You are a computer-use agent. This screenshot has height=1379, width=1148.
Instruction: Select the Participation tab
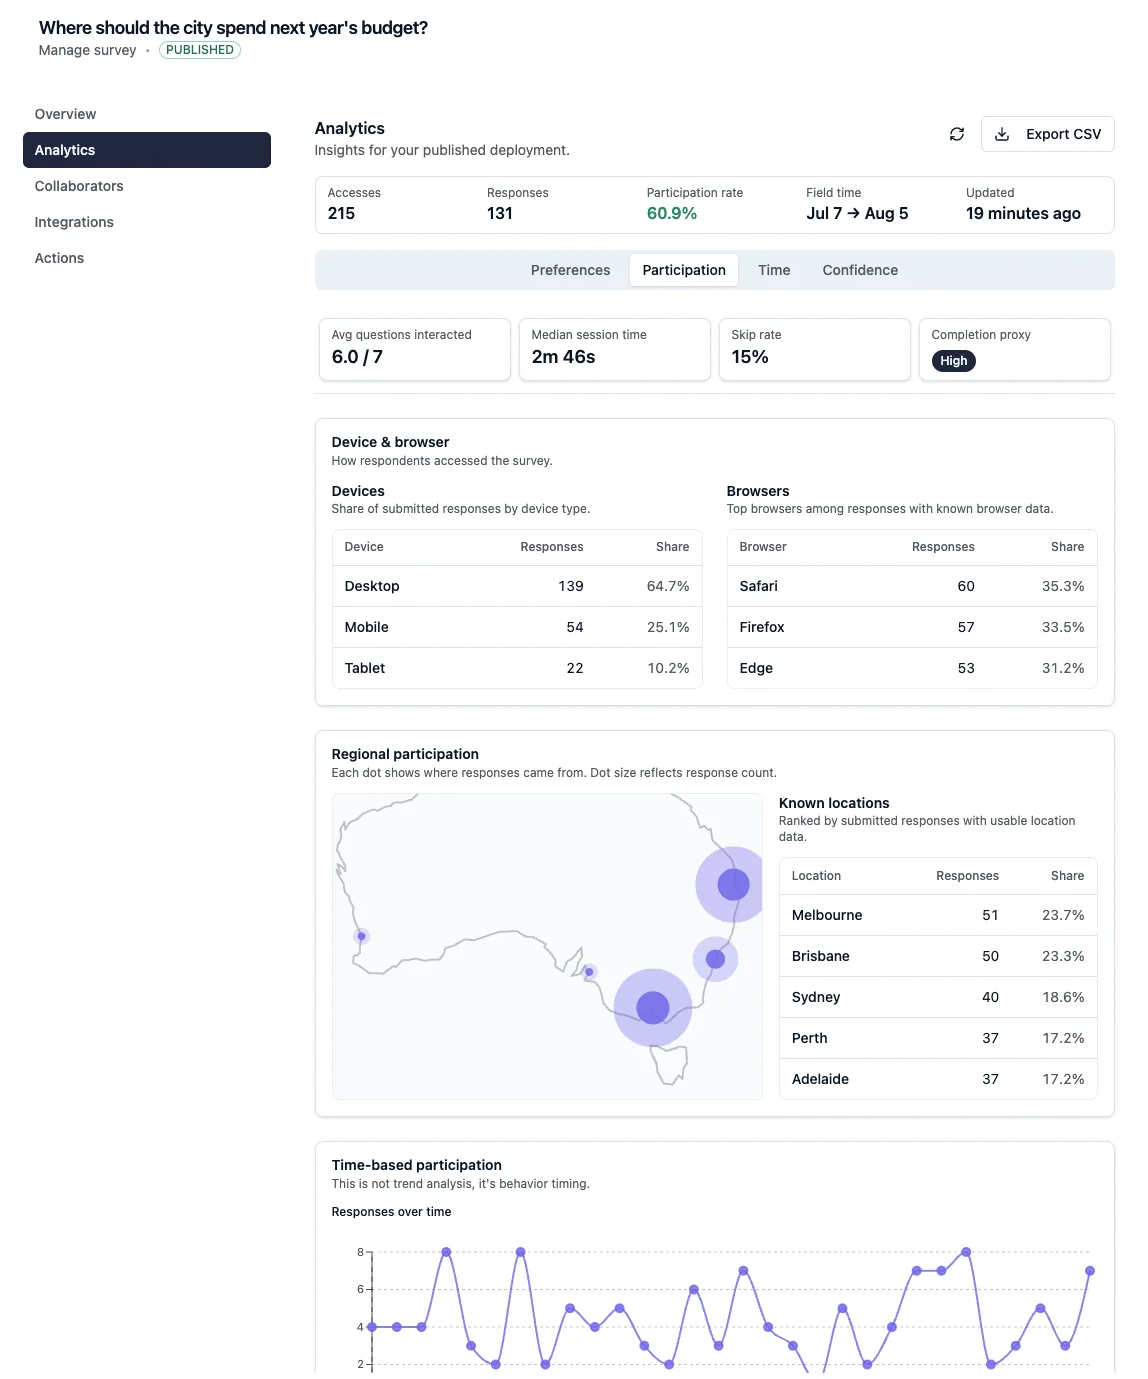(684, 270)
